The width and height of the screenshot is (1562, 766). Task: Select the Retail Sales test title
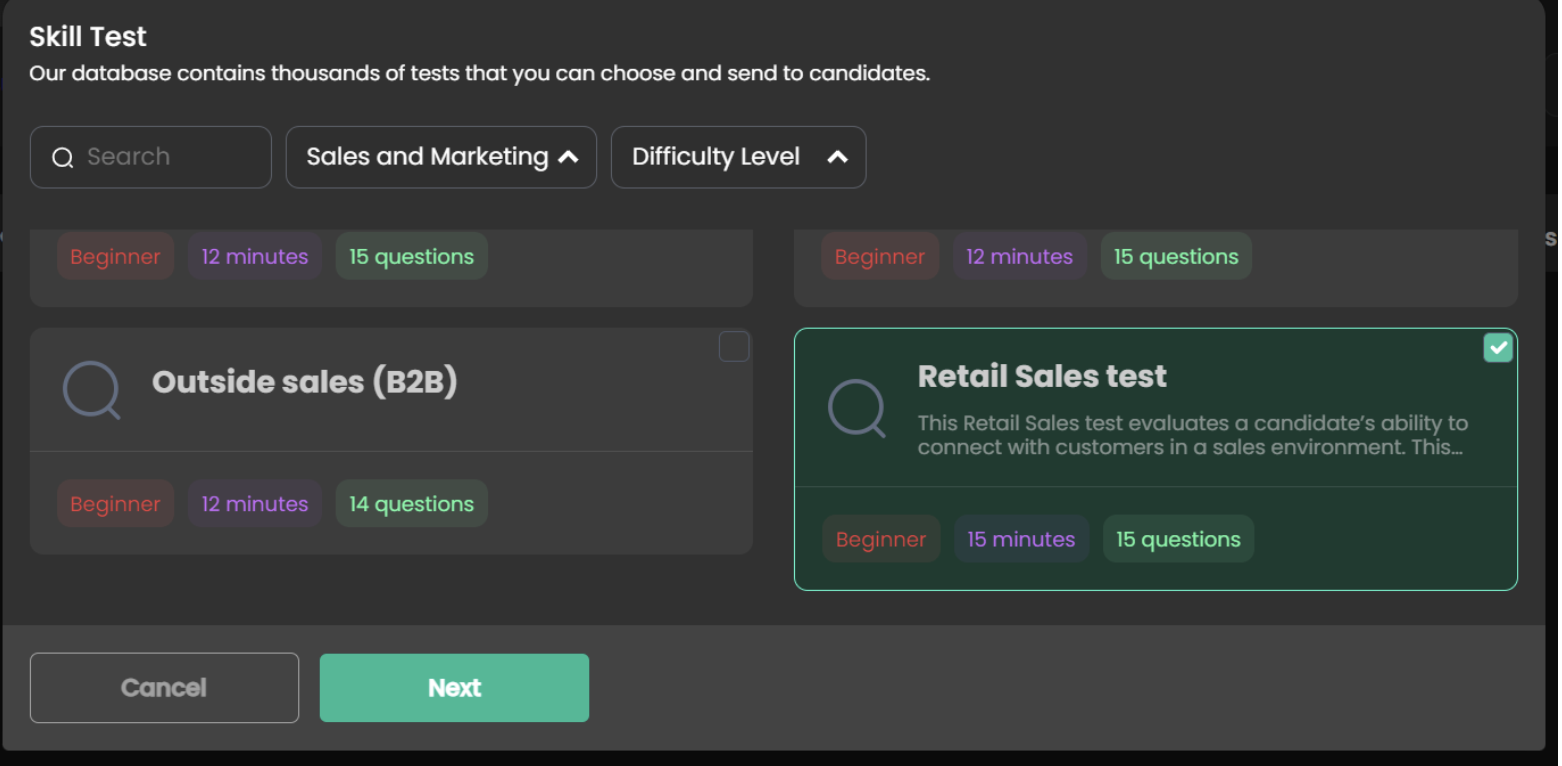pos(1042,376)
